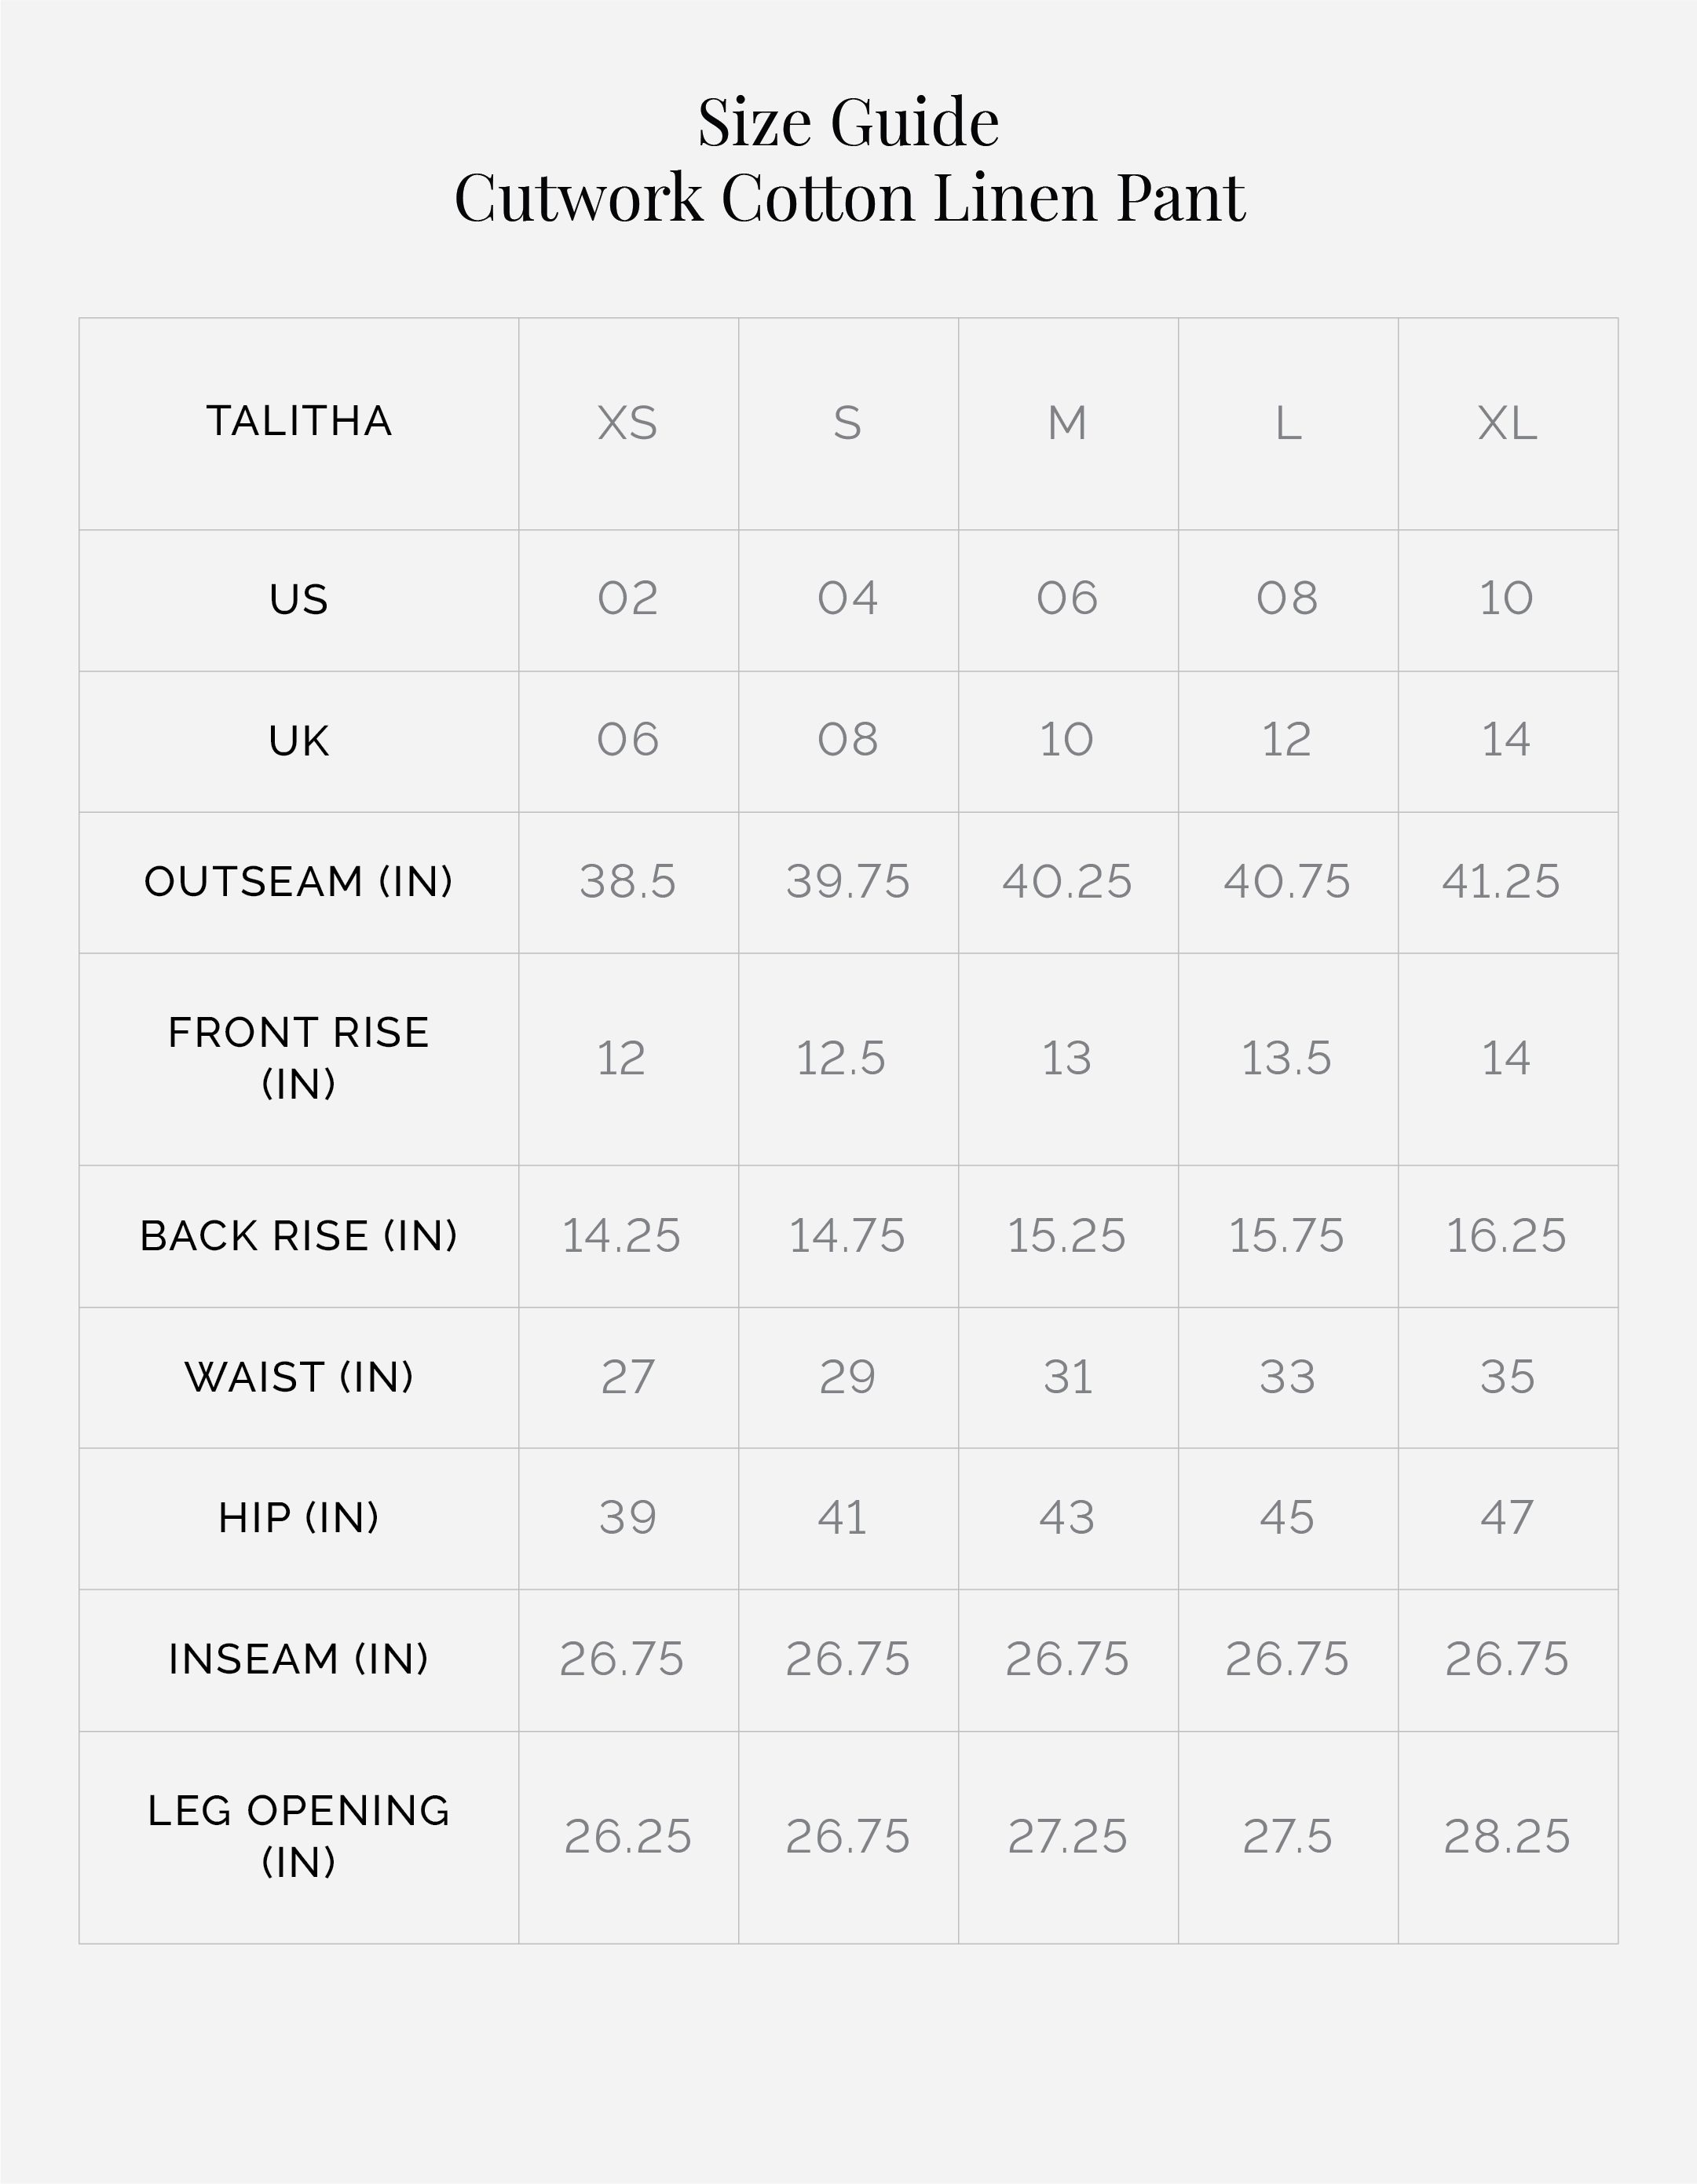
Task: Select the LEG OPENING (IN) row label
Action: pyautogui.click(x=299, y=1835)
